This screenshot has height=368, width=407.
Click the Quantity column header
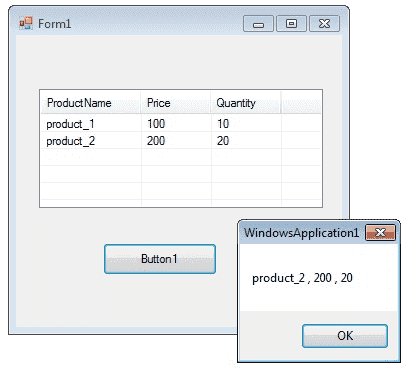[246, 103]
